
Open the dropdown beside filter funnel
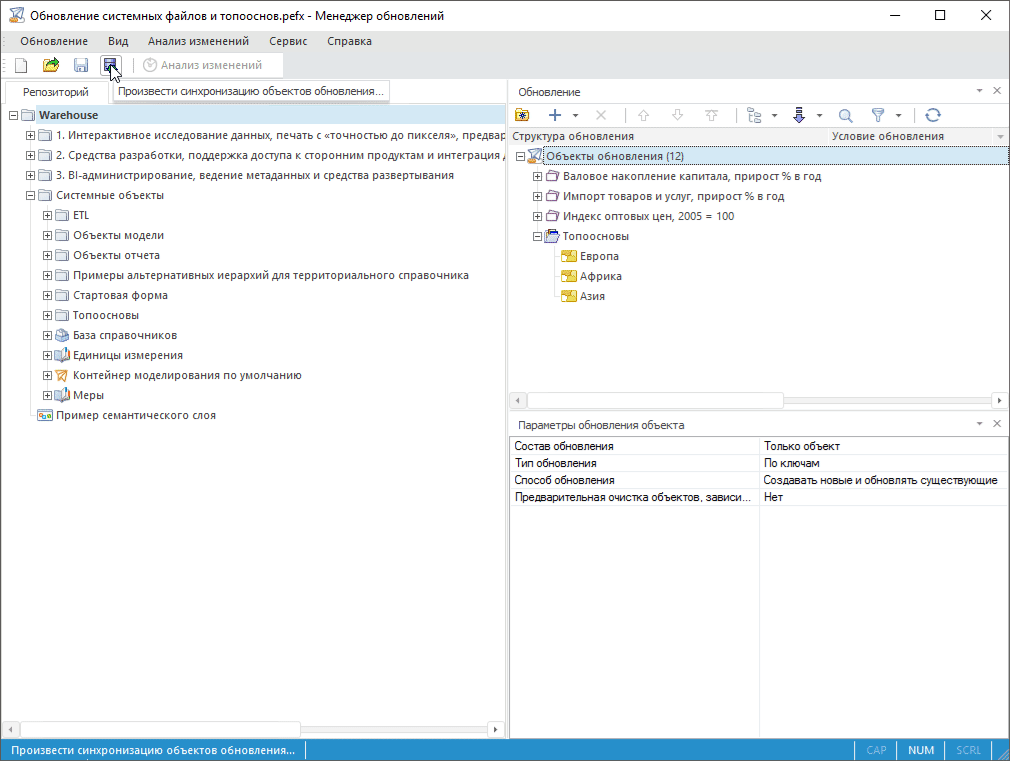pos(898,116)
